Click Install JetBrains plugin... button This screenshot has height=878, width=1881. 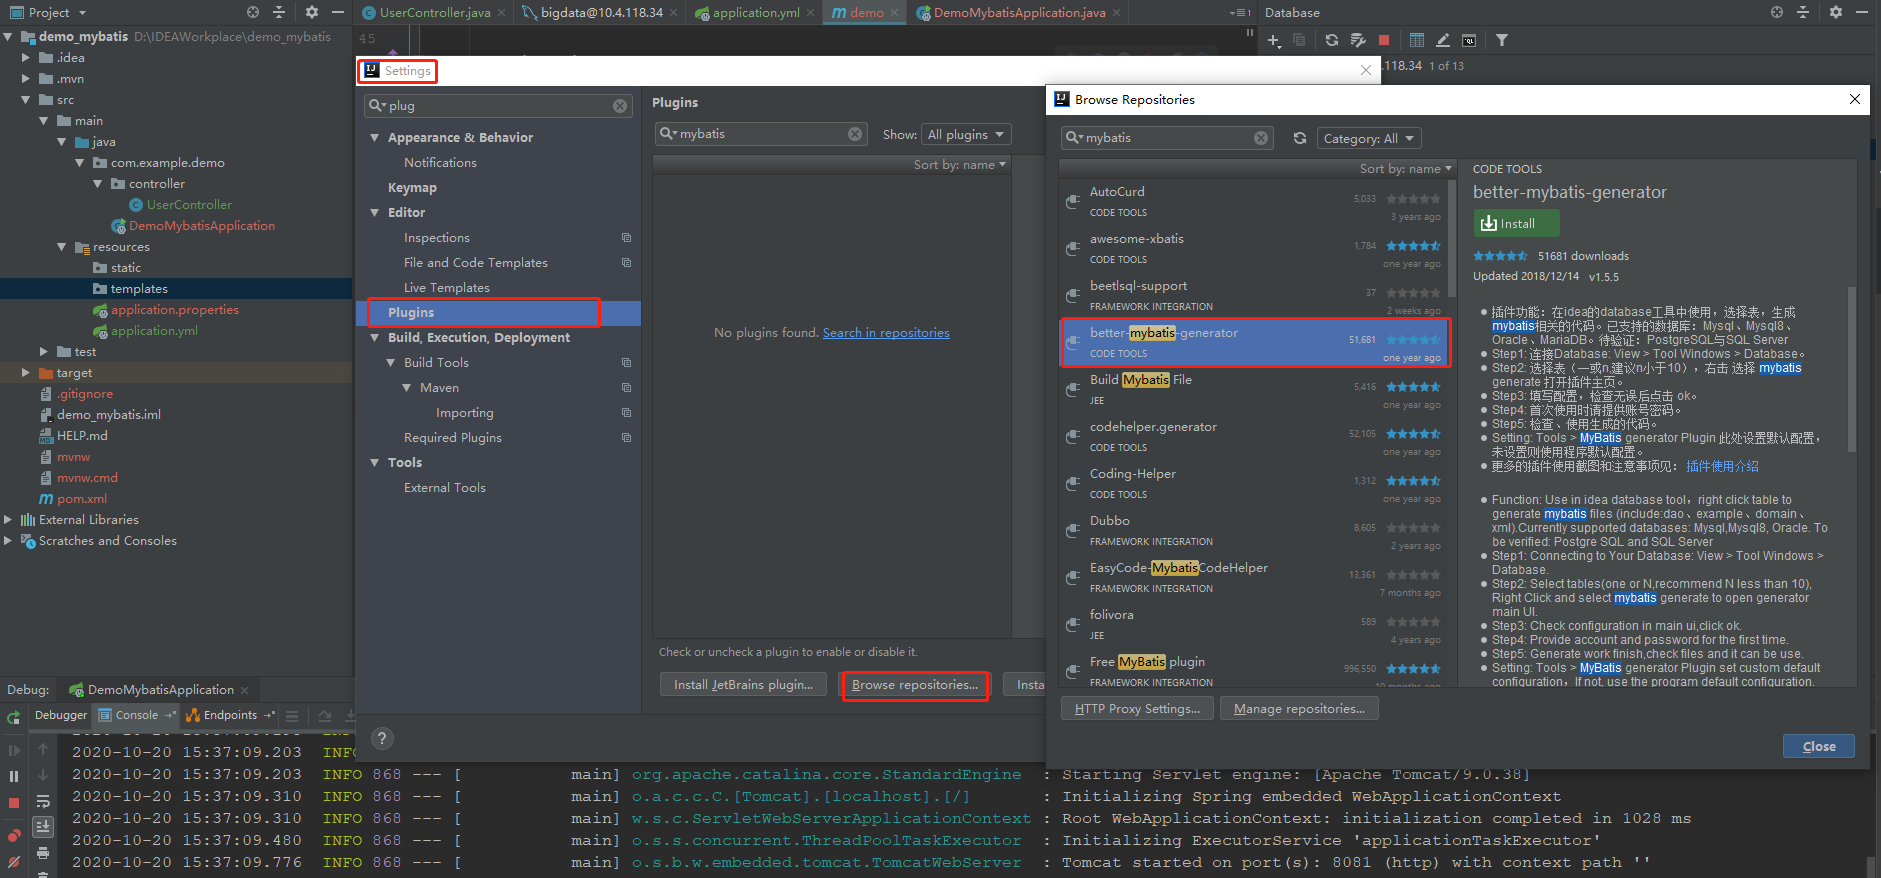pos(743,685)
